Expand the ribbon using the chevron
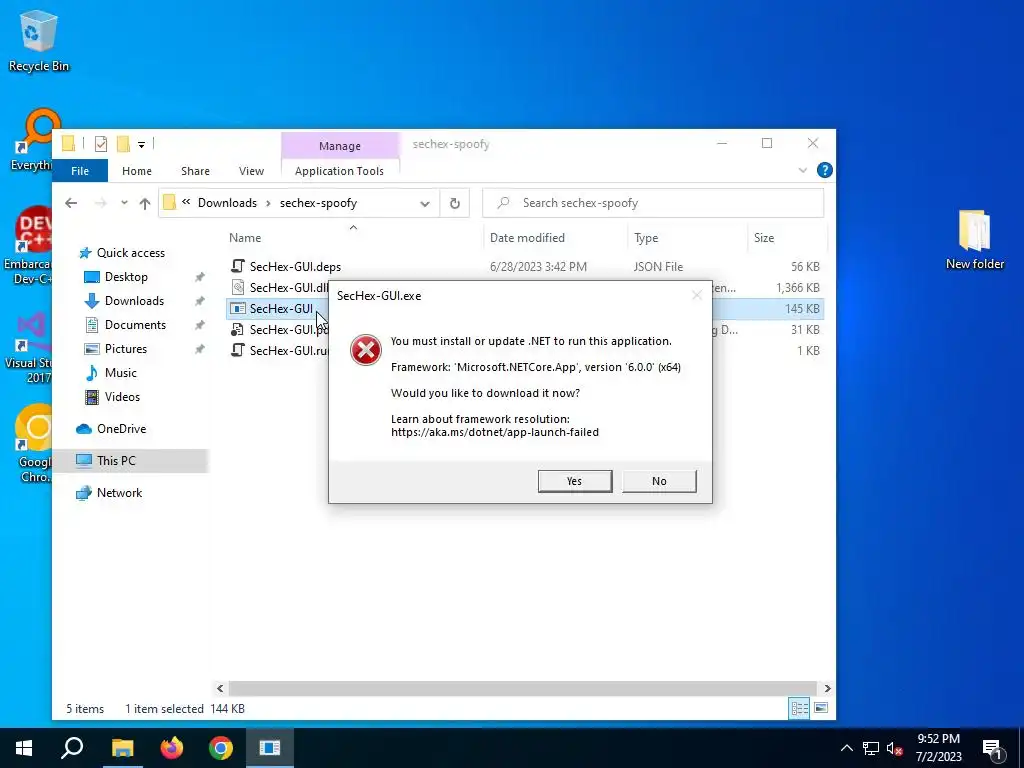This screenshot has height=768, width=1024. pos(803,170)
